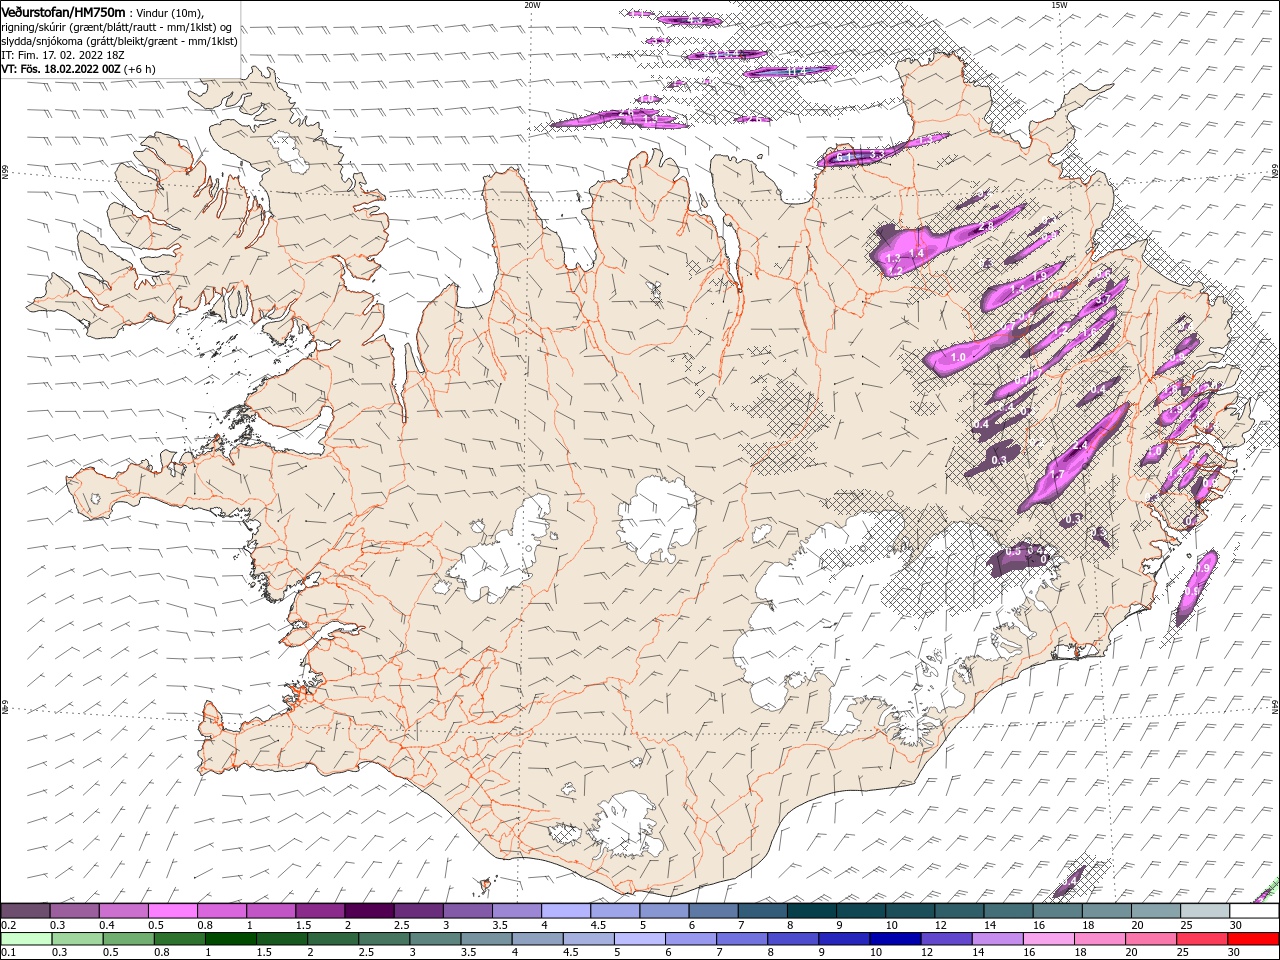
Task: Click the Veðurstofan/HM750m map title
Action: pyautogui.click(x=63, y=11)
